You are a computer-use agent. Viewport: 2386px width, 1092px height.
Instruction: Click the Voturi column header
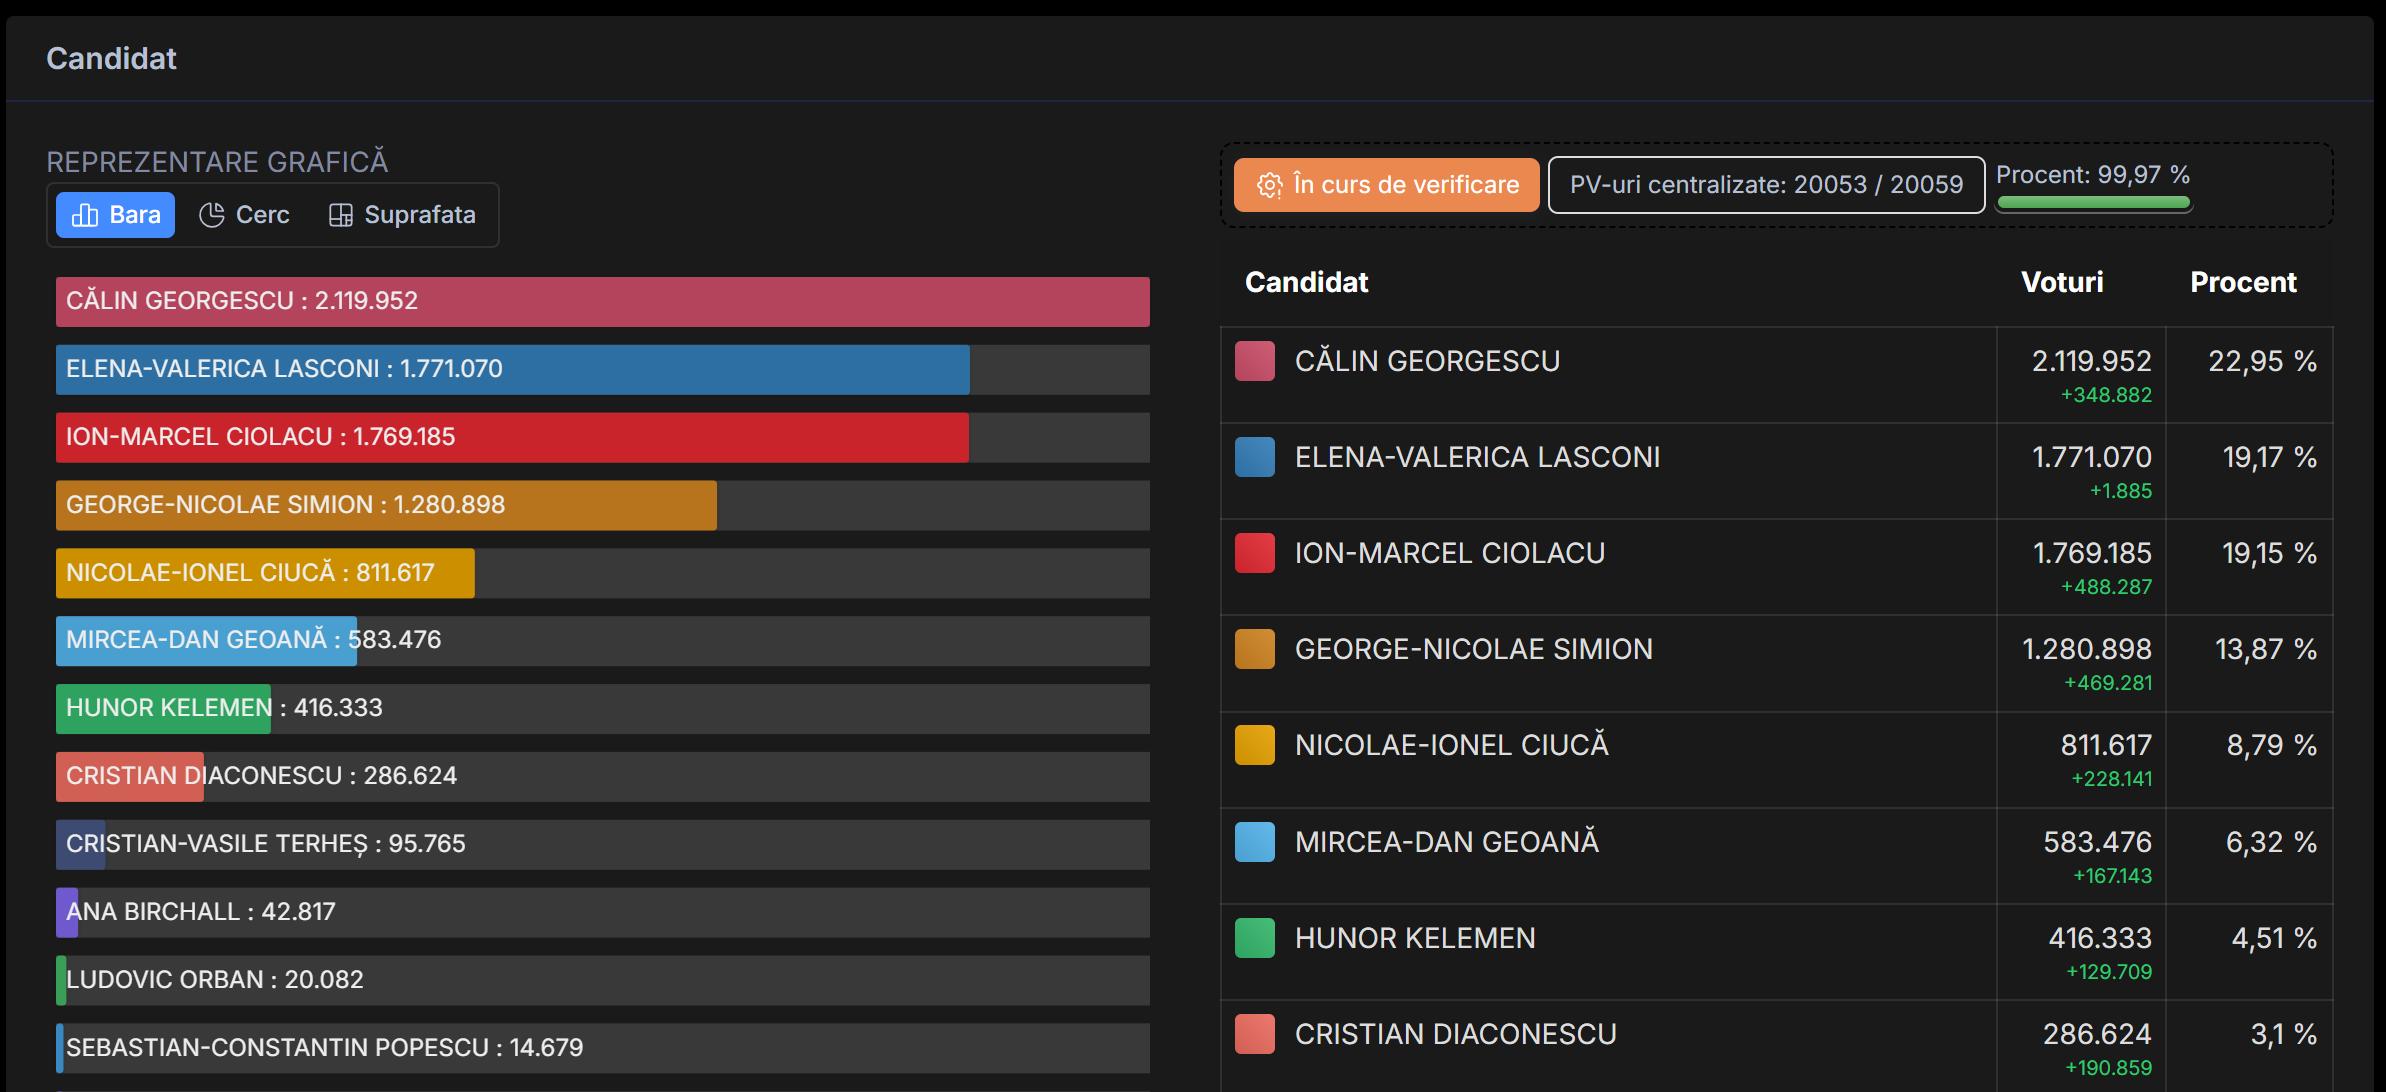tap(2062, 282)
